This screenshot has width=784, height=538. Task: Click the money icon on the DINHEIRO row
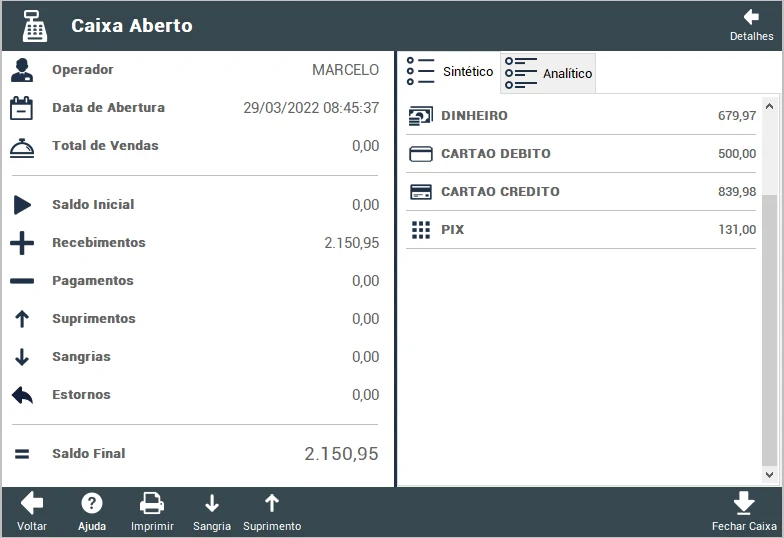point(420,116)
